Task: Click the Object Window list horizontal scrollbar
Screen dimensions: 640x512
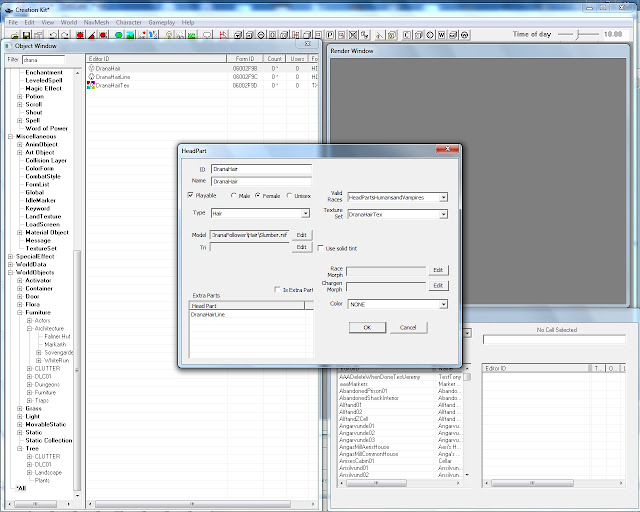Action: [202, 504]
